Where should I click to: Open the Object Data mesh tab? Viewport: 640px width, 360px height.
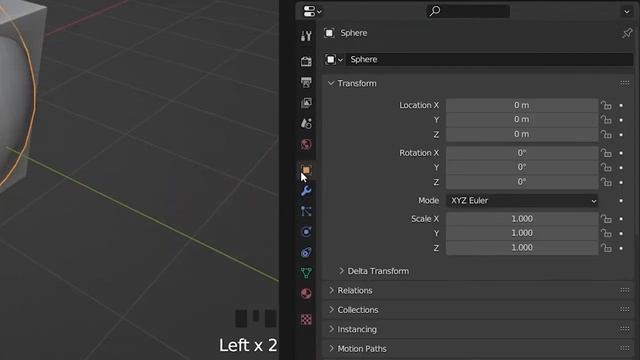[306, 273]
